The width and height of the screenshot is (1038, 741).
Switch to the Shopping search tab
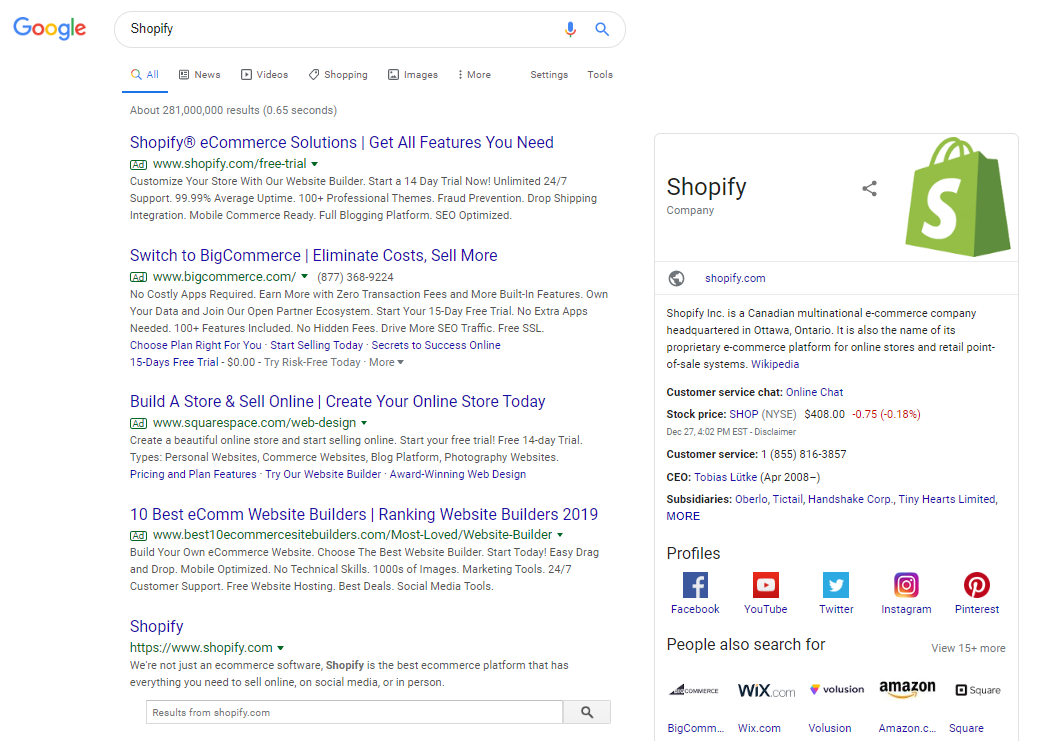[x=338, y=74]
